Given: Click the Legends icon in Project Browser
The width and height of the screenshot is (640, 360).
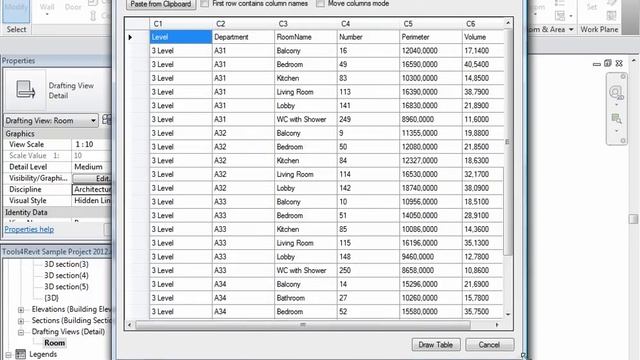Looking at the screenshot, I should pyautogui.click(x=20, y=354).
